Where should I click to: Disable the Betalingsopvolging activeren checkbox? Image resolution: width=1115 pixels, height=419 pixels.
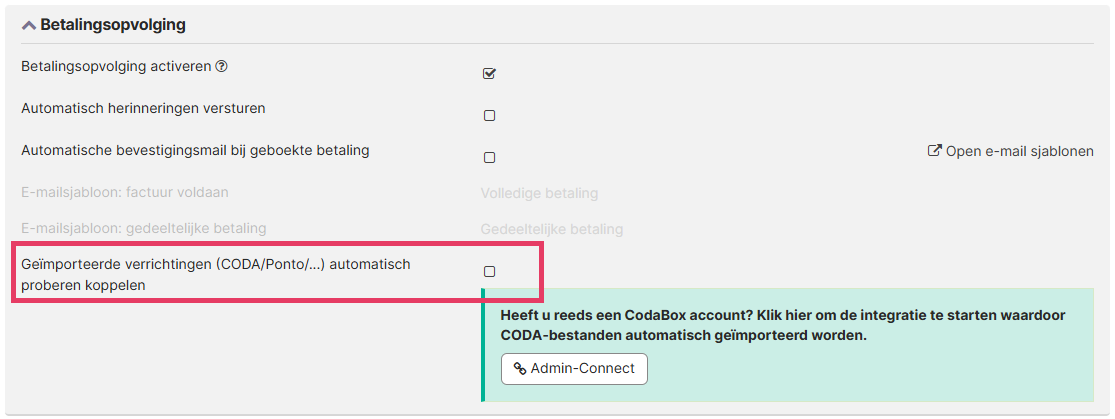489,73
